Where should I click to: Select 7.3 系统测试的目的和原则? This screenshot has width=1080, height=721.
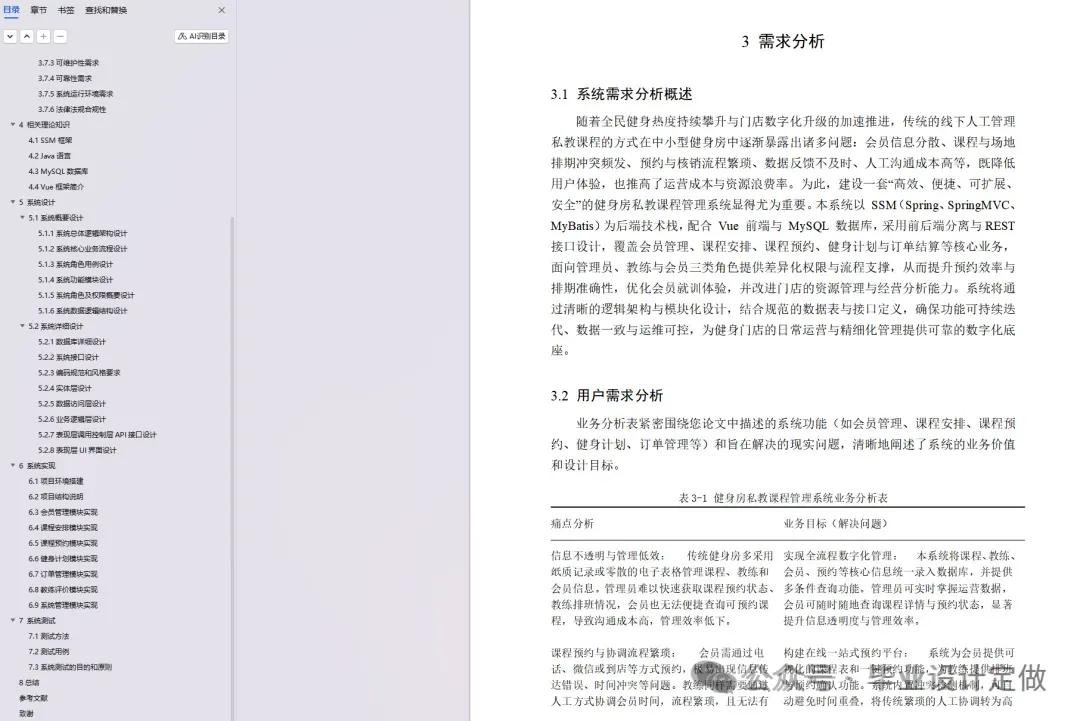[70, 667]
